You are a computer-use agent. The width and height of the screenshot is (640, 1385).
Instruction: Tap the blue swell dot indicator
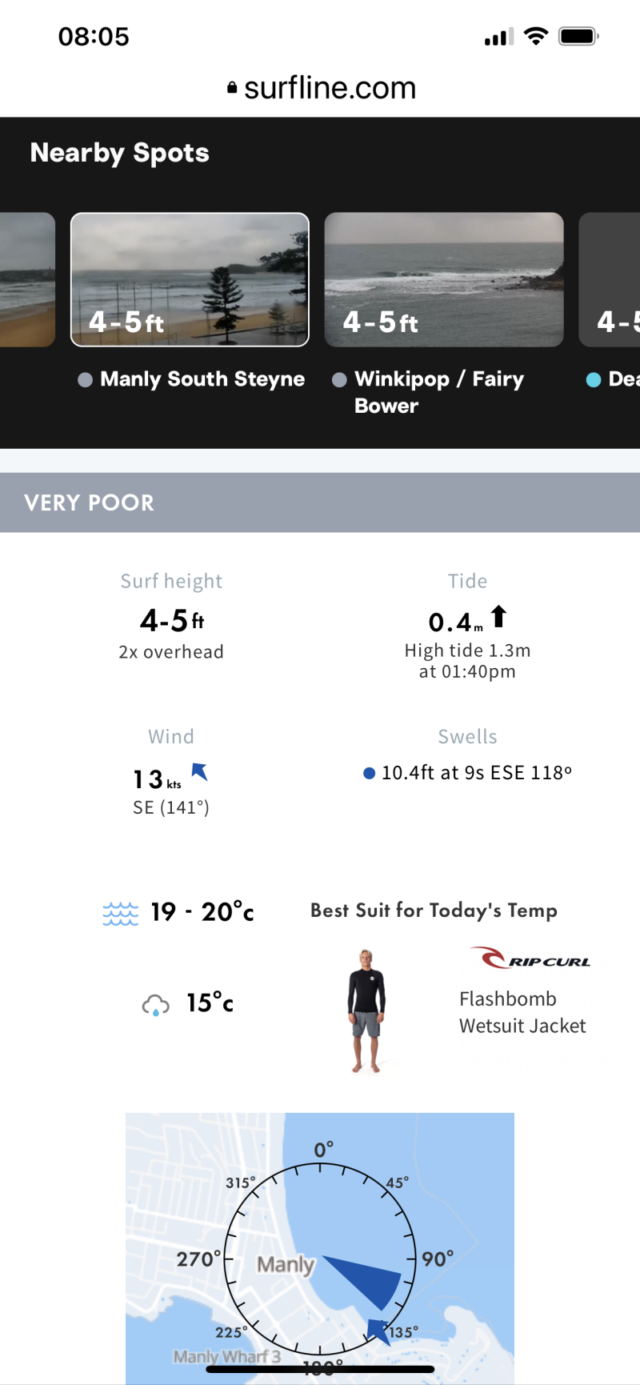369,773
